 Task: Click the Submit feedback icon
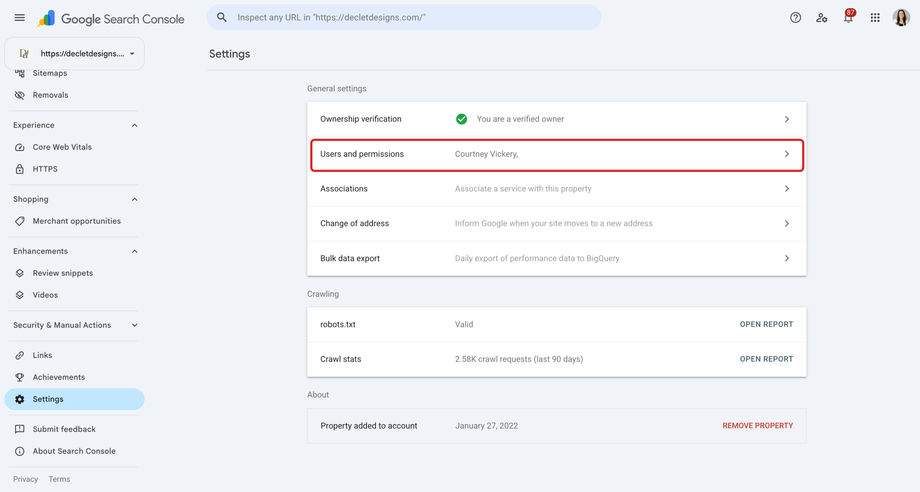click(x=19, y=429)
